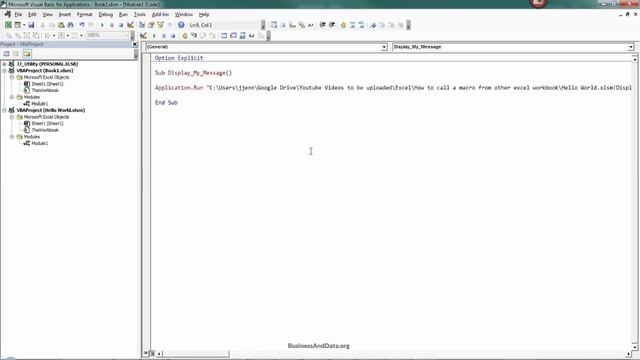Click the Watch Window icon in the Debug toolbar
This screenshot has height=360, width=640.
[x=242, y=36]
